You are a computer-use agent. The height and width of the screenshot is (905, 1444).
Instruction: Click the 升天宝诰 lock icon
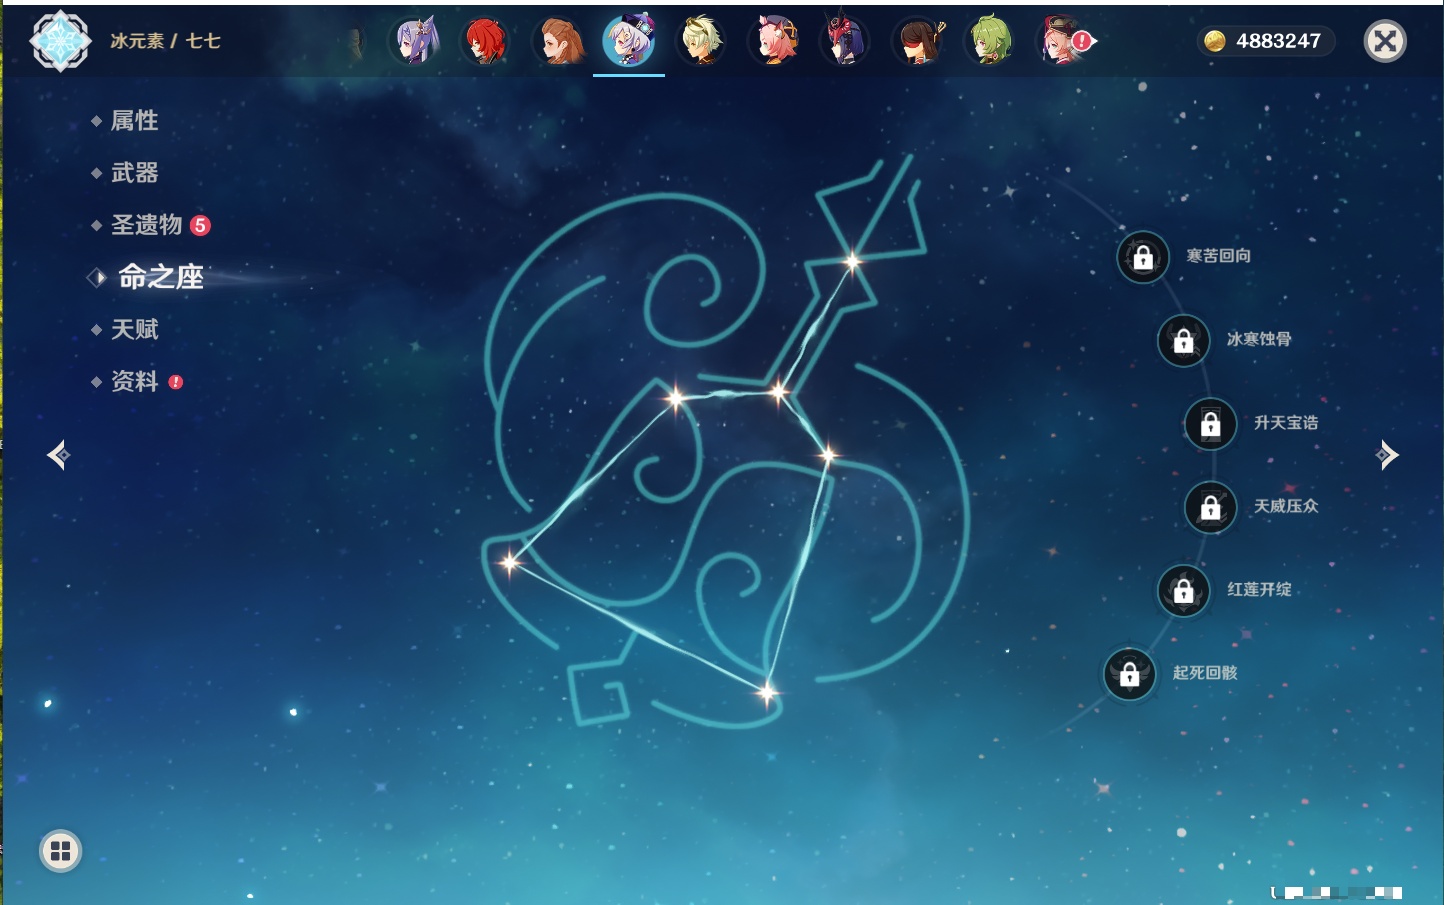(1210, 424)
